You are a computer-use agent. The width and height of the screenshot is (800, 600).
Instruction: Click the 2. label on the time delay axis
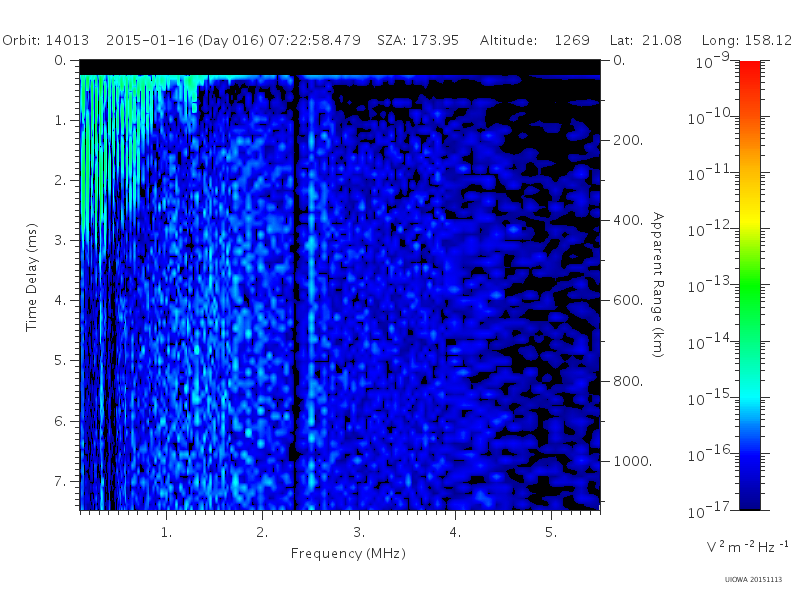pos(60,181)
